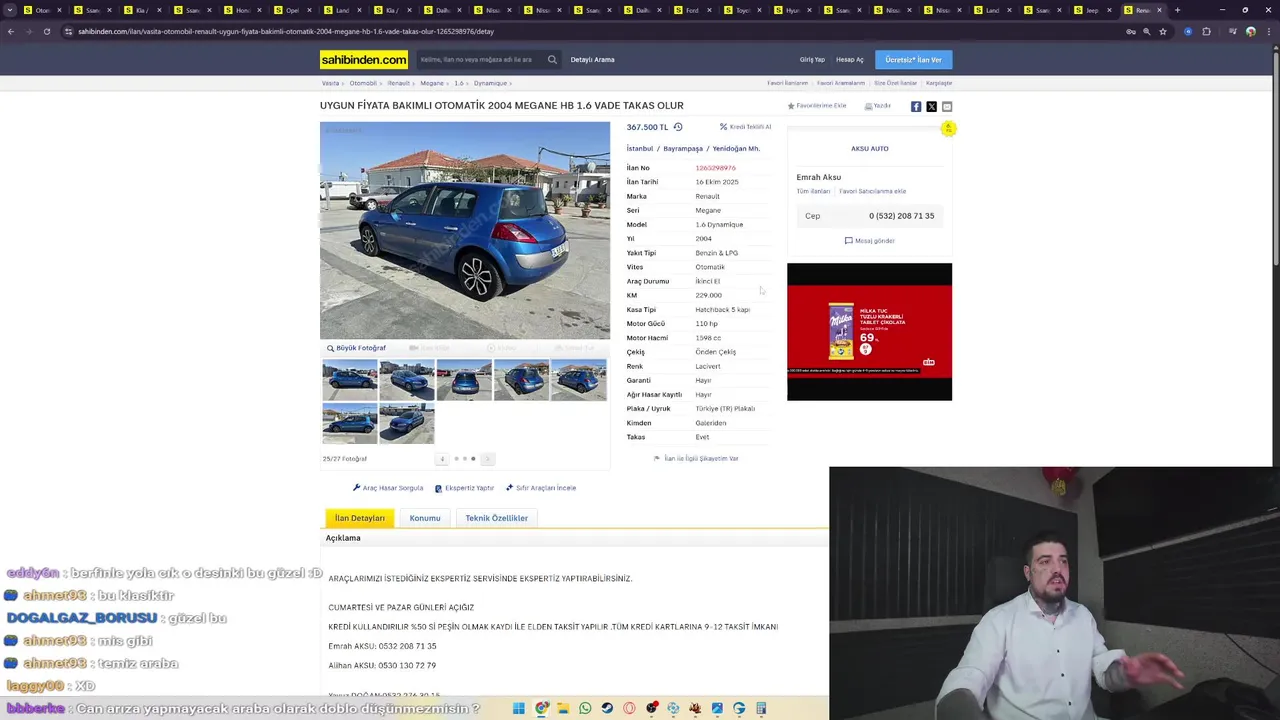1280x720 pixels.
Task: Report listing via İlan ile İlgili Şikayetim Var
Action: 696,459
